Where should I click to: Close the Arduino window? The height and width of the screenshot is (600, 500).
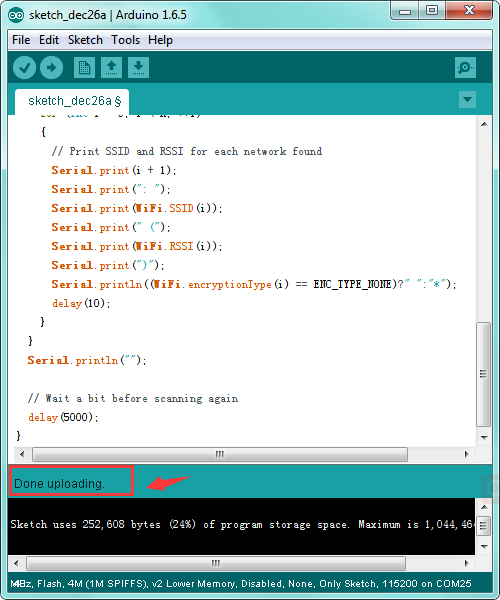coord(469,10)
